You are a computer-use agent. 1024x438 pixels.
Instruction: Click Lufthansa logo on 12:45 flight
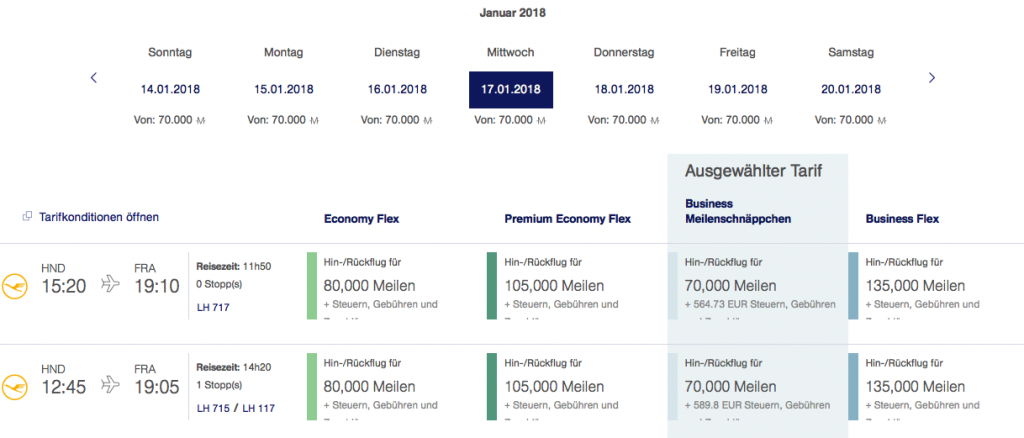[x=14, y=385]
